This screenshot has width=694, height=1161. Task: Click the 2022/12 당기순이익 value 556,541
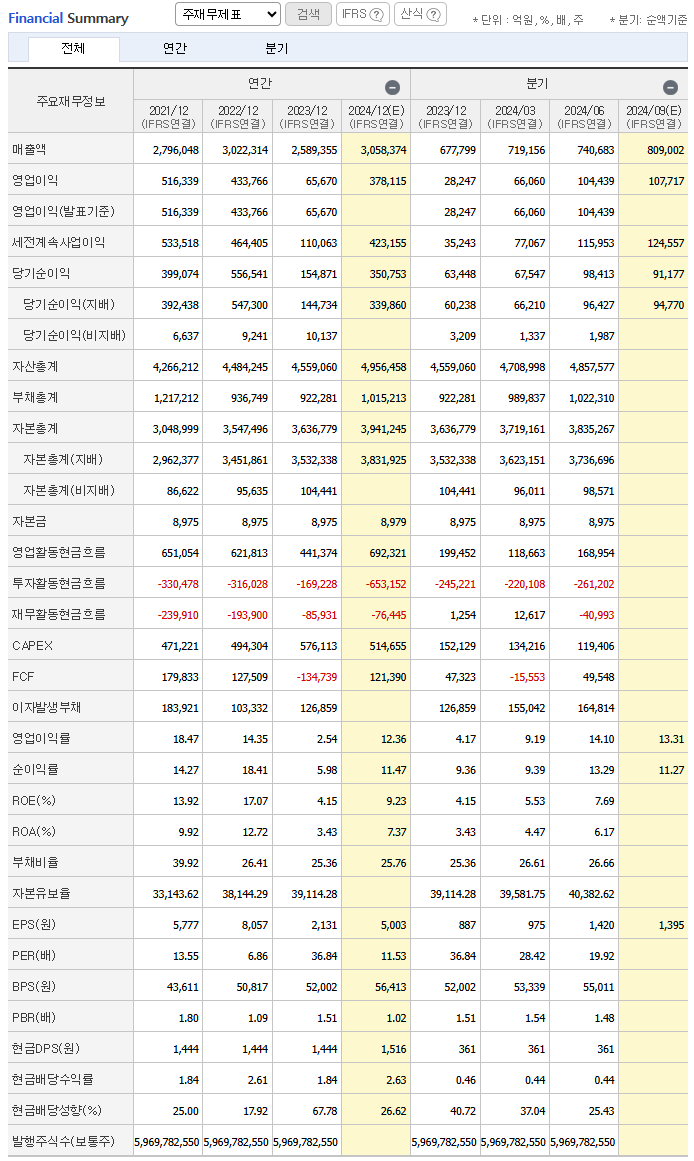coord(250,275)
